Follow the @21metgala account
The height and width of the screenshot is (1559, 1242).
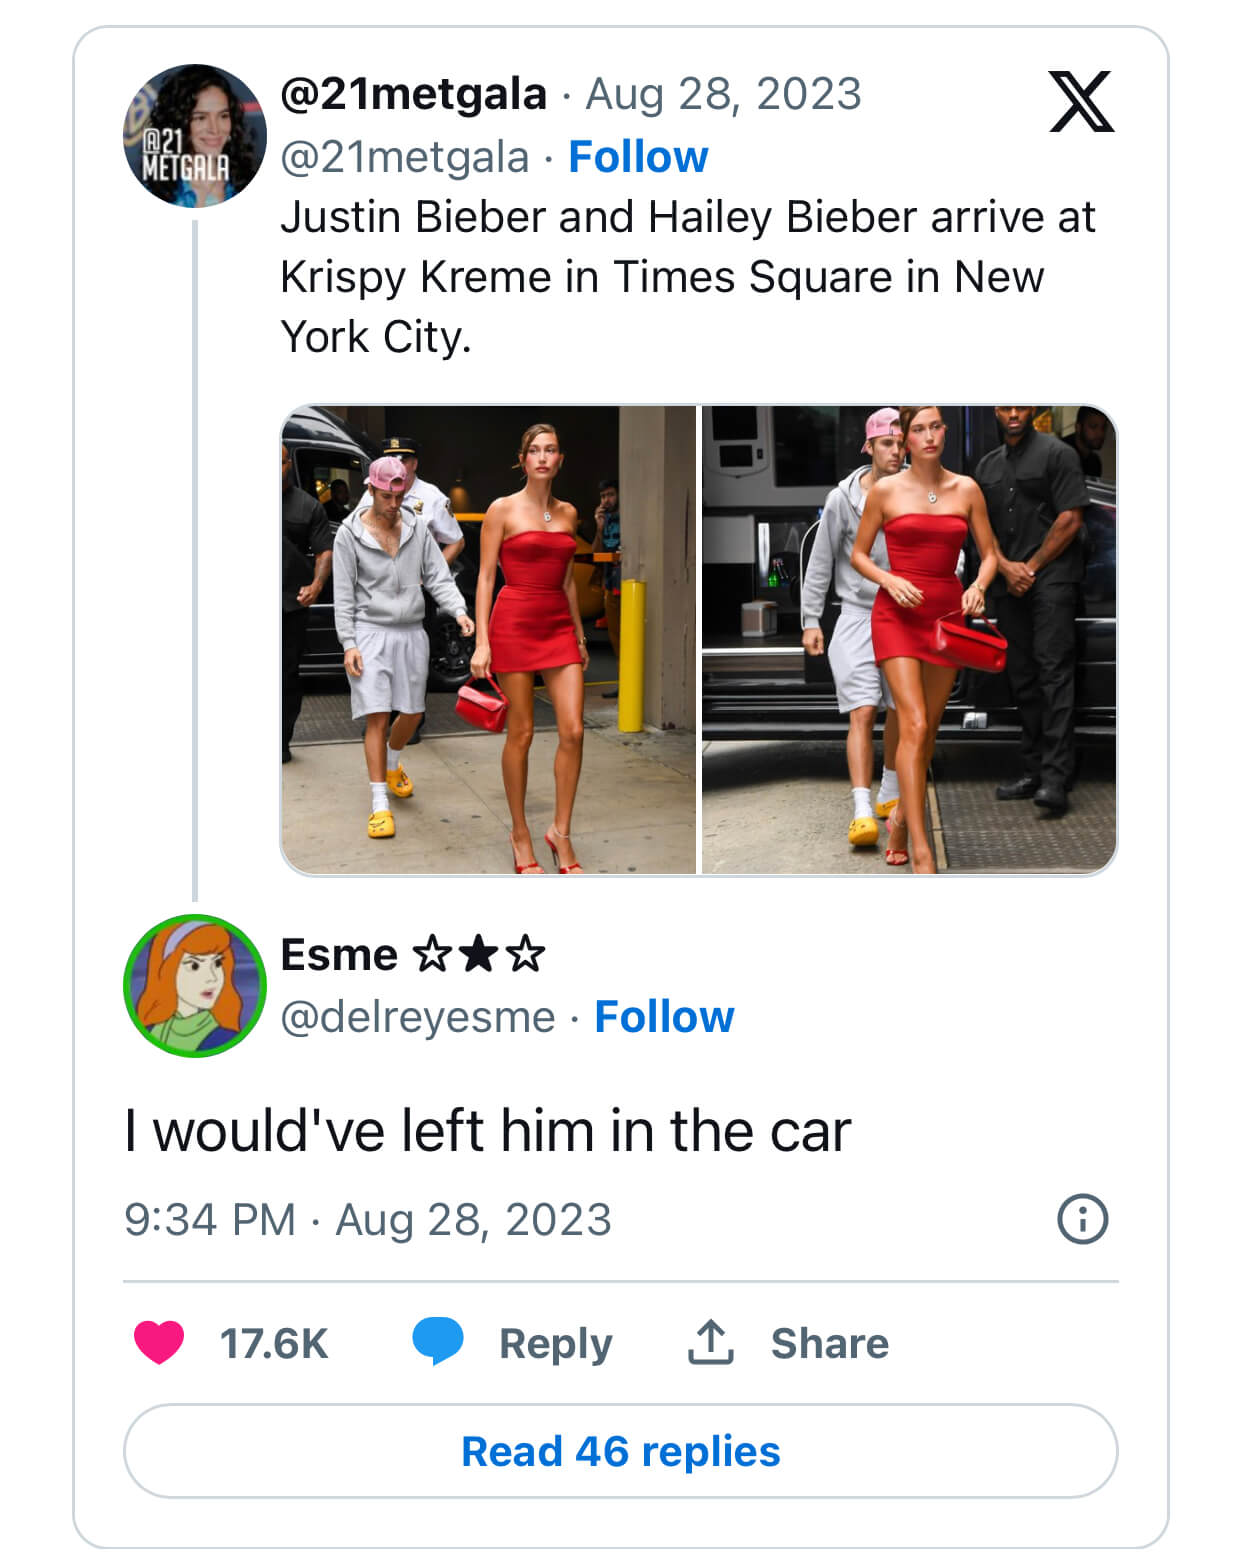click(638, 157)
